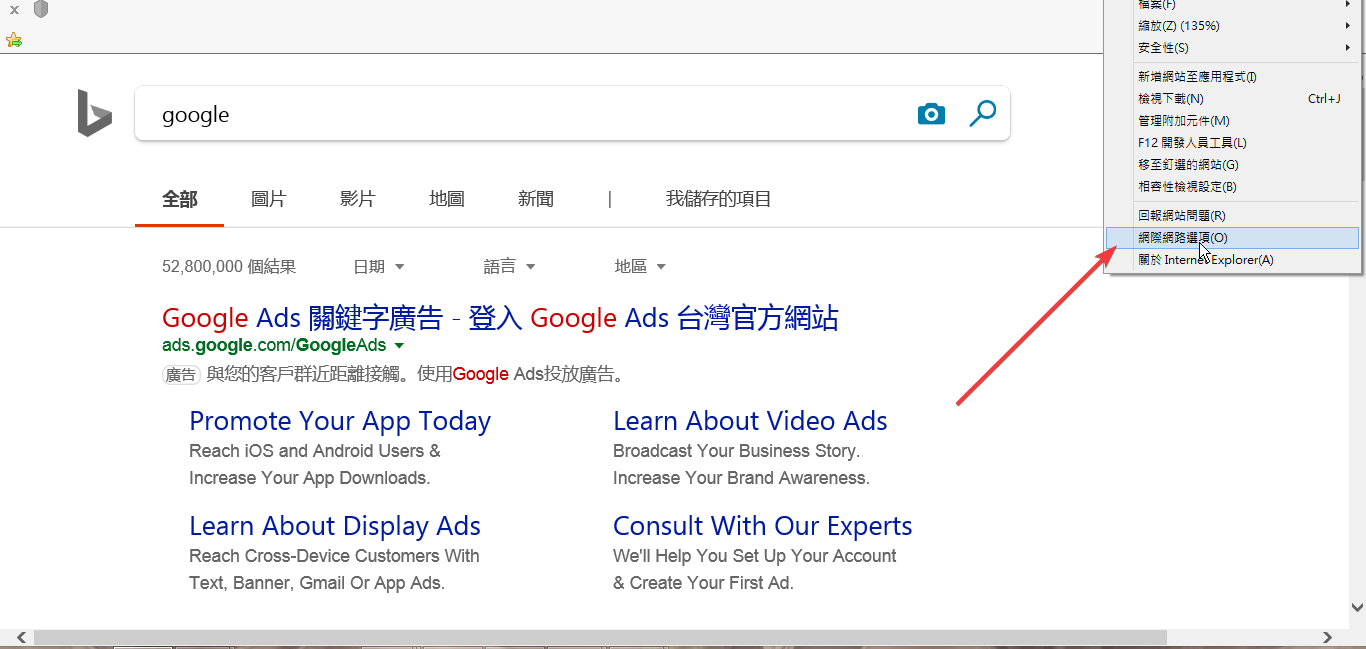Click the horizontal scrollbar right arrow

click(x=1327, y=637)
